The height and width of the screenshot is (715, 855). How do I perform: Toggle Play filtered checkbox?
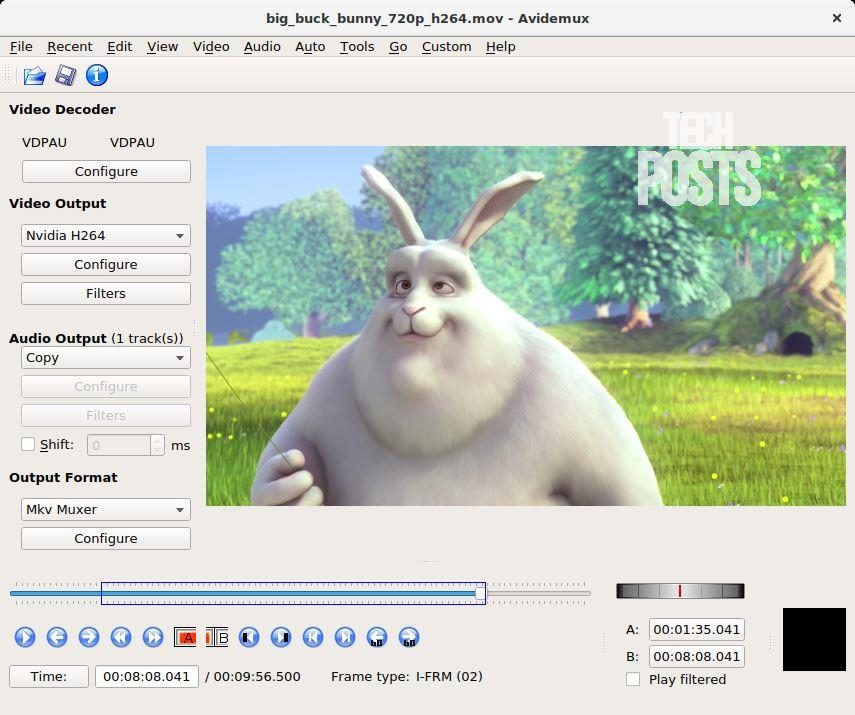[x=633, y=680]
